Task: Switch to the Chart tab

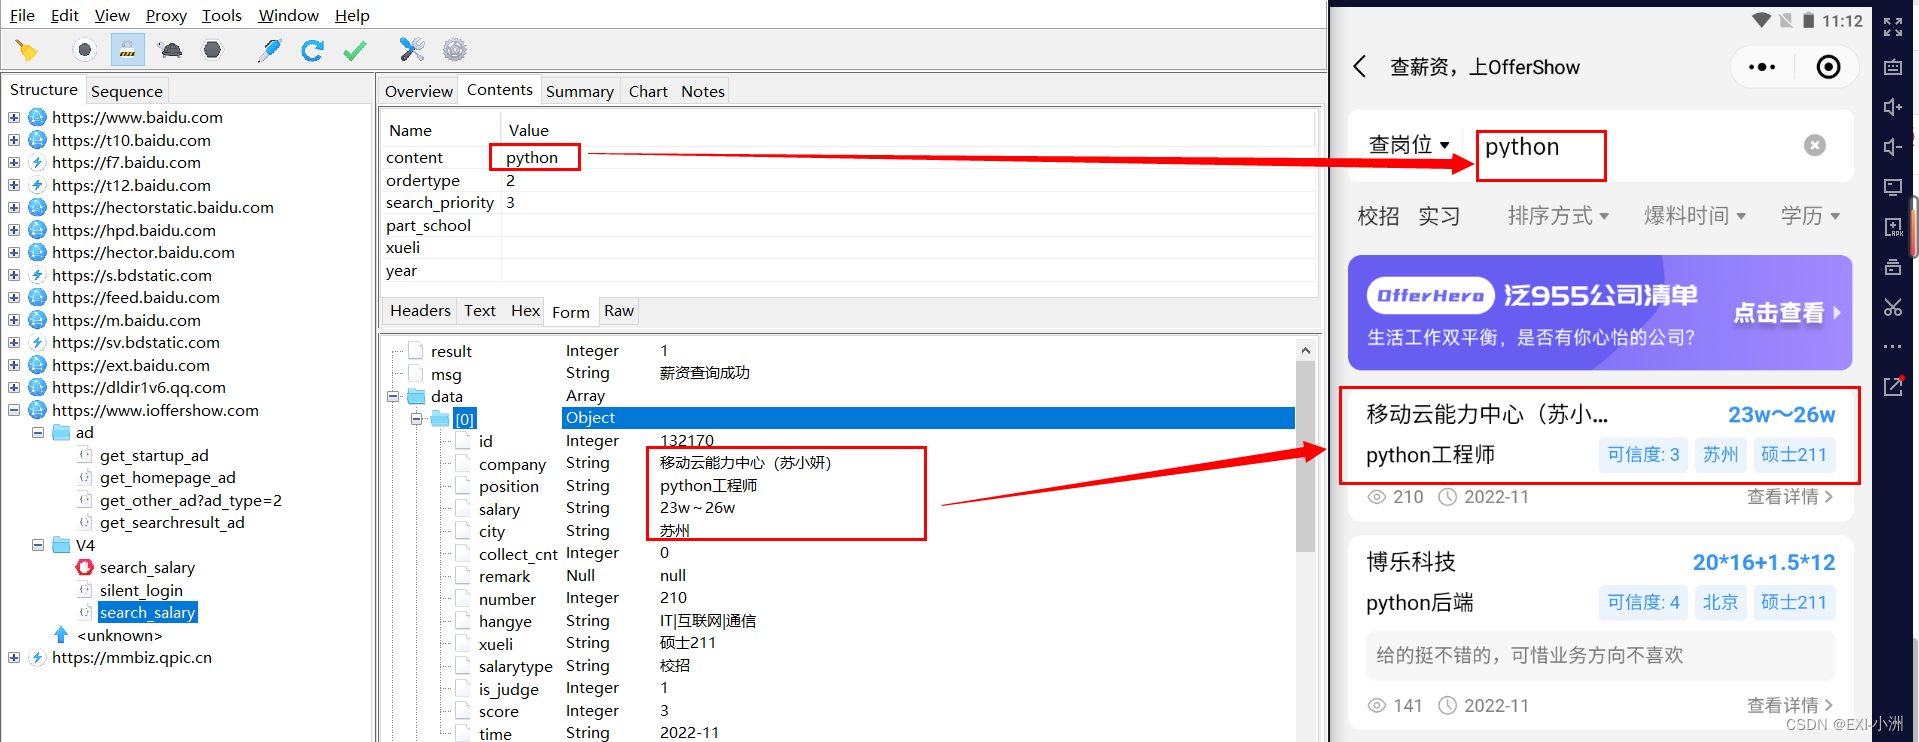Action: coord(648,91)
